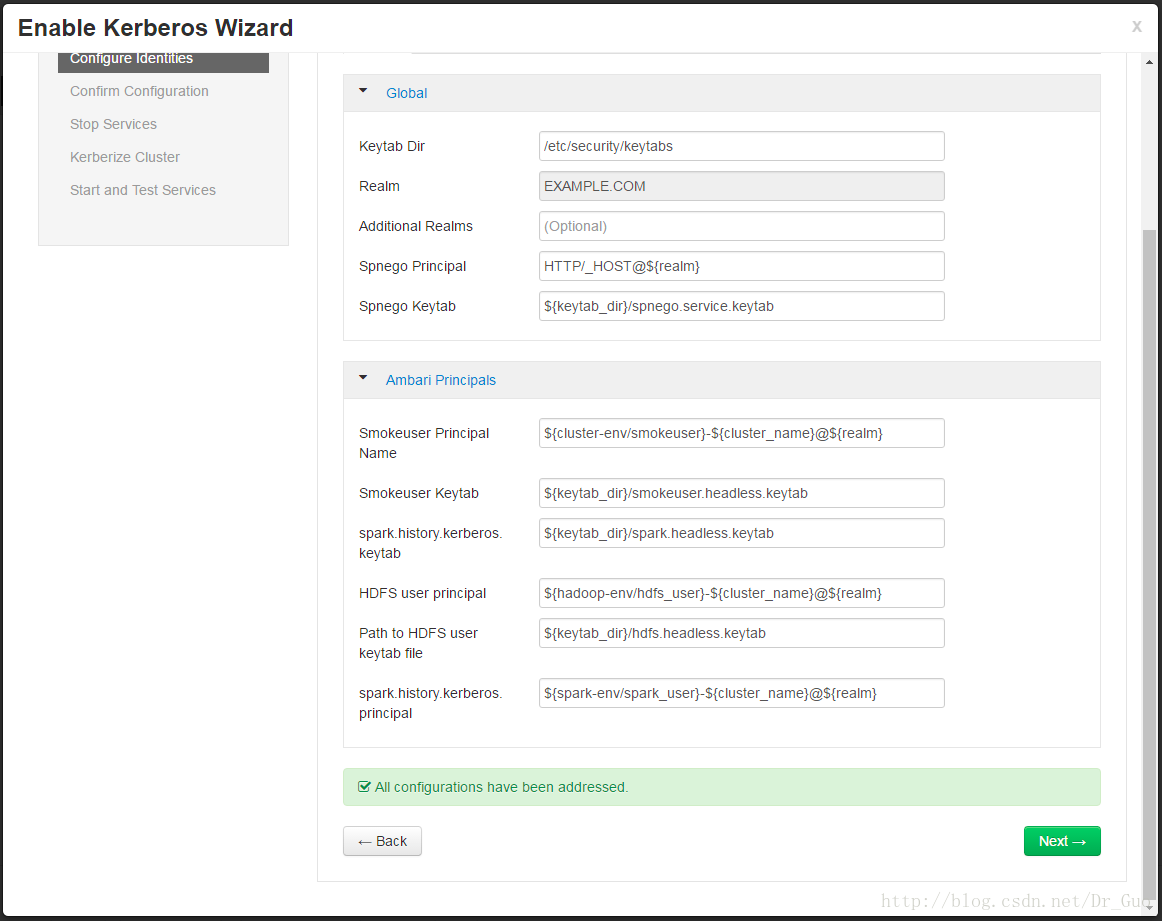Click the 'Spnego Principal' label
Screen dimensions: 1162x921
(x=412, y=266)
